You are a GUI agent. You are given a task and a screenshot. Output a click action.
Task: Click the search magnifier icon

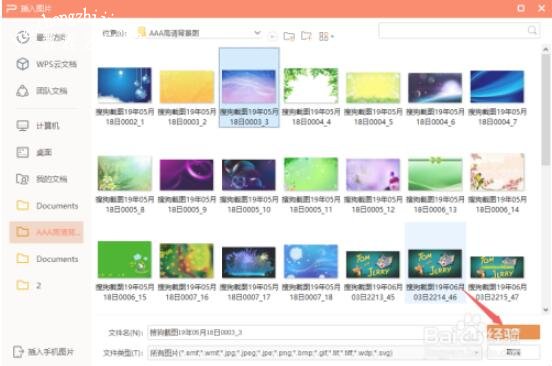tap(532, 30)
